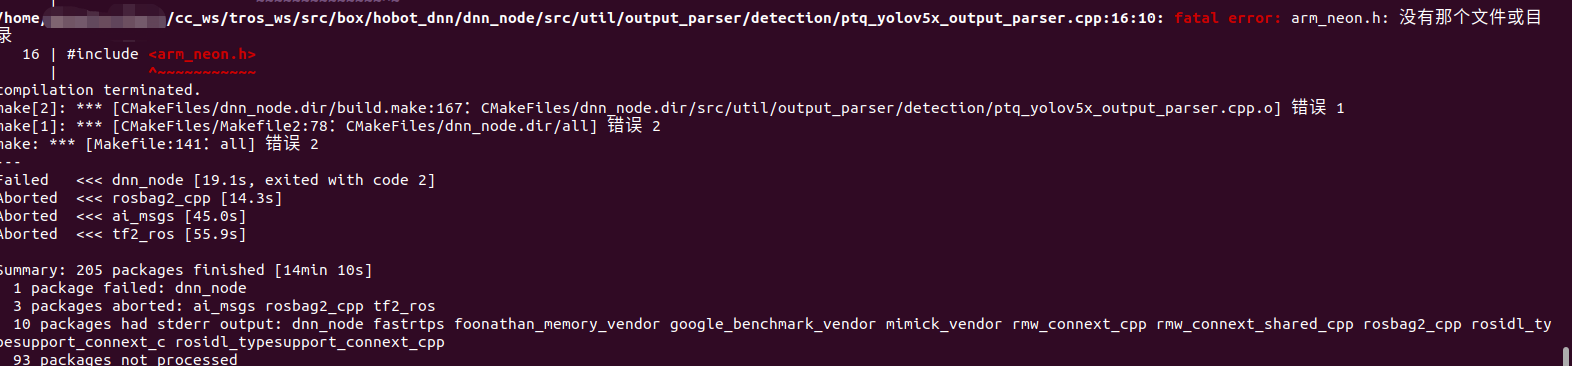The image size is (1572, 366).
Task: Click the '1 package failed: dnn_node' line
Action: click(130, 288)
